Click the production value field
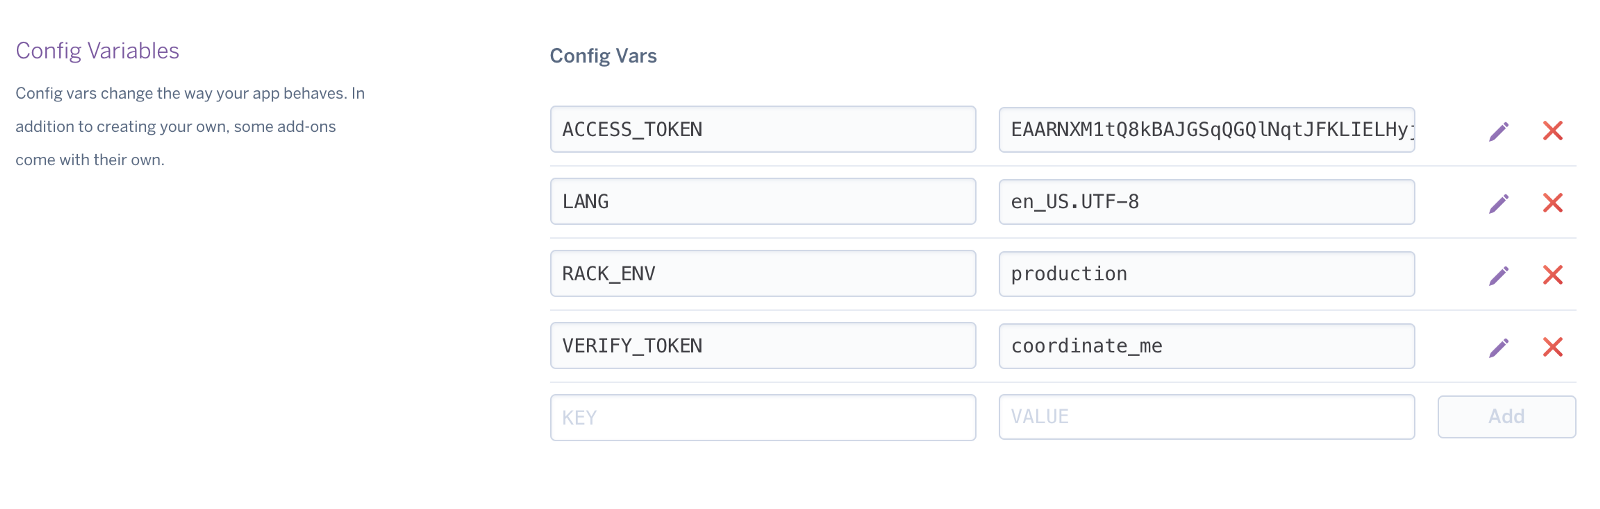 pos(1206,274)
